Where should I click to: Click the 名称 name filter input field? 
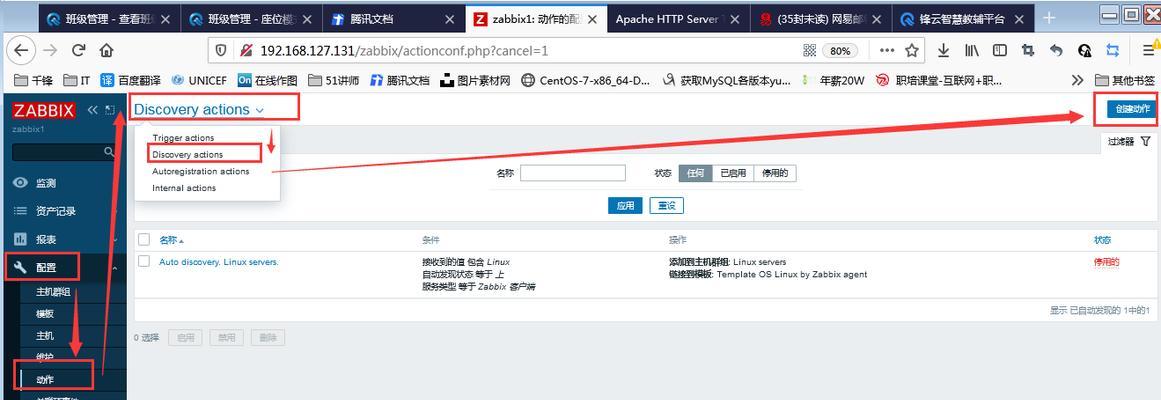click(x=572, y=173)
